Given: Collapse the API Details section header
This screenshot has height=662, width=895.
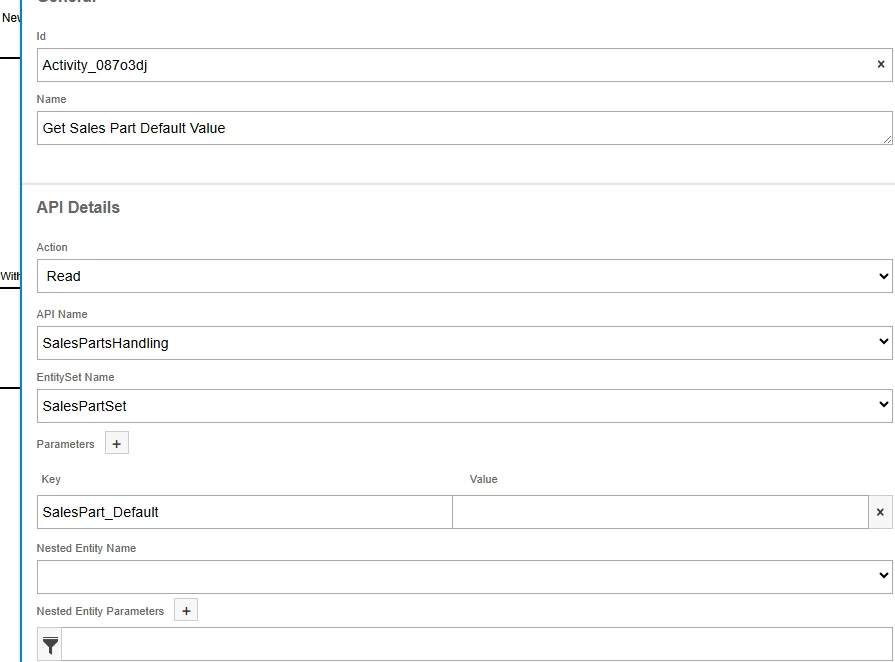Looking at the screenshot, I should pyautogui.click(x=78, y=208).
